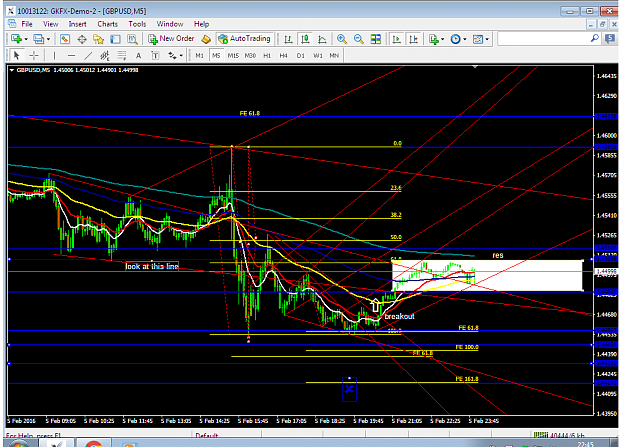Open the Tools menu
Screen dimensions: 625x447
(137, 24)
